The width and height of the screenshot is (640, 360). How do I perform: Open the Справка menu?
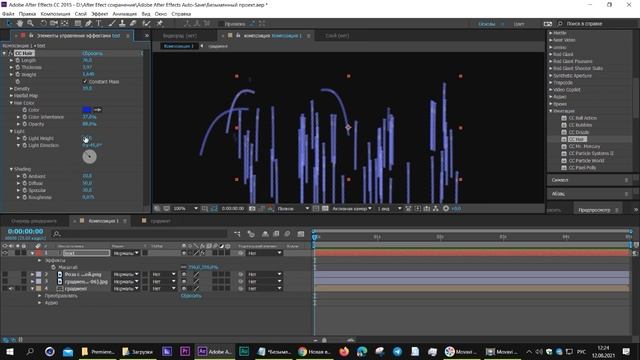coord(181,14)
